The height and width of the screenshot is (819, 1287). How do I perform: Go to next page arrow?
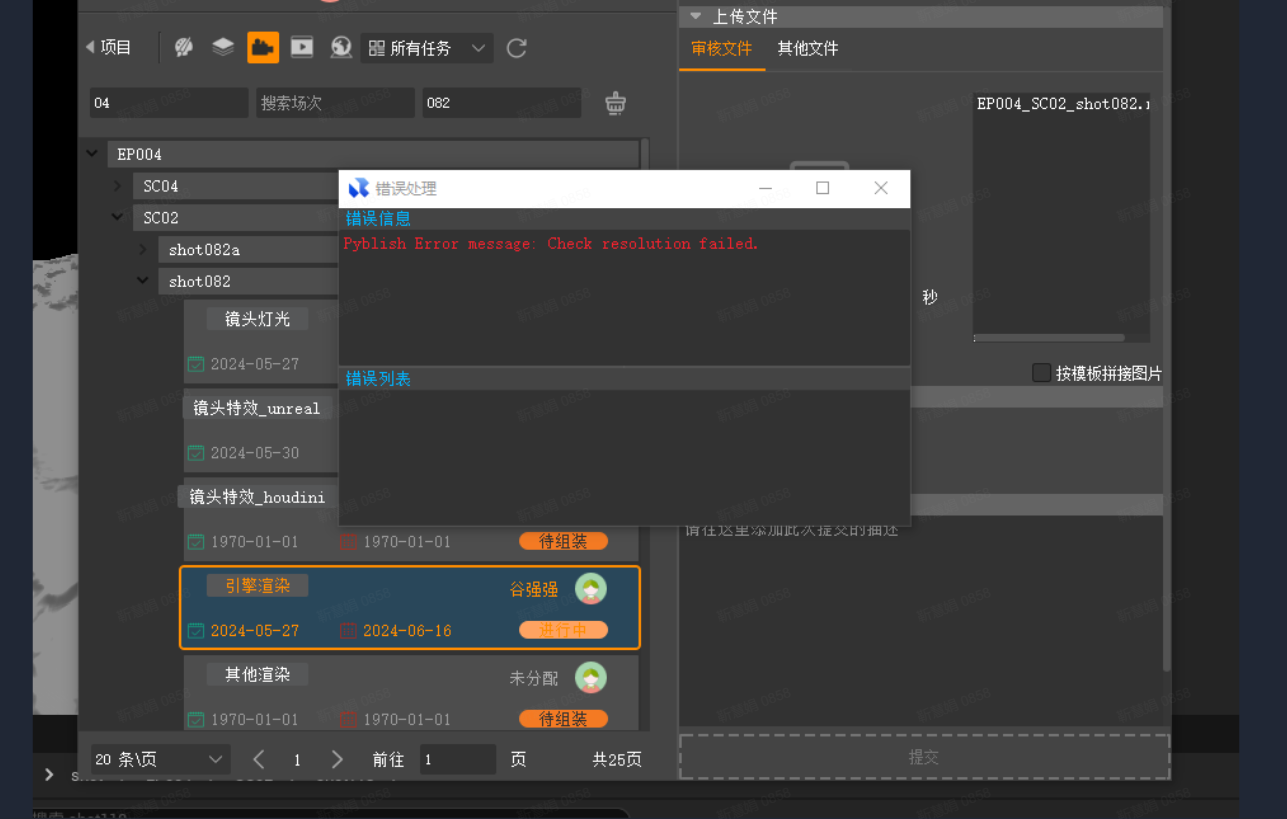337,760
